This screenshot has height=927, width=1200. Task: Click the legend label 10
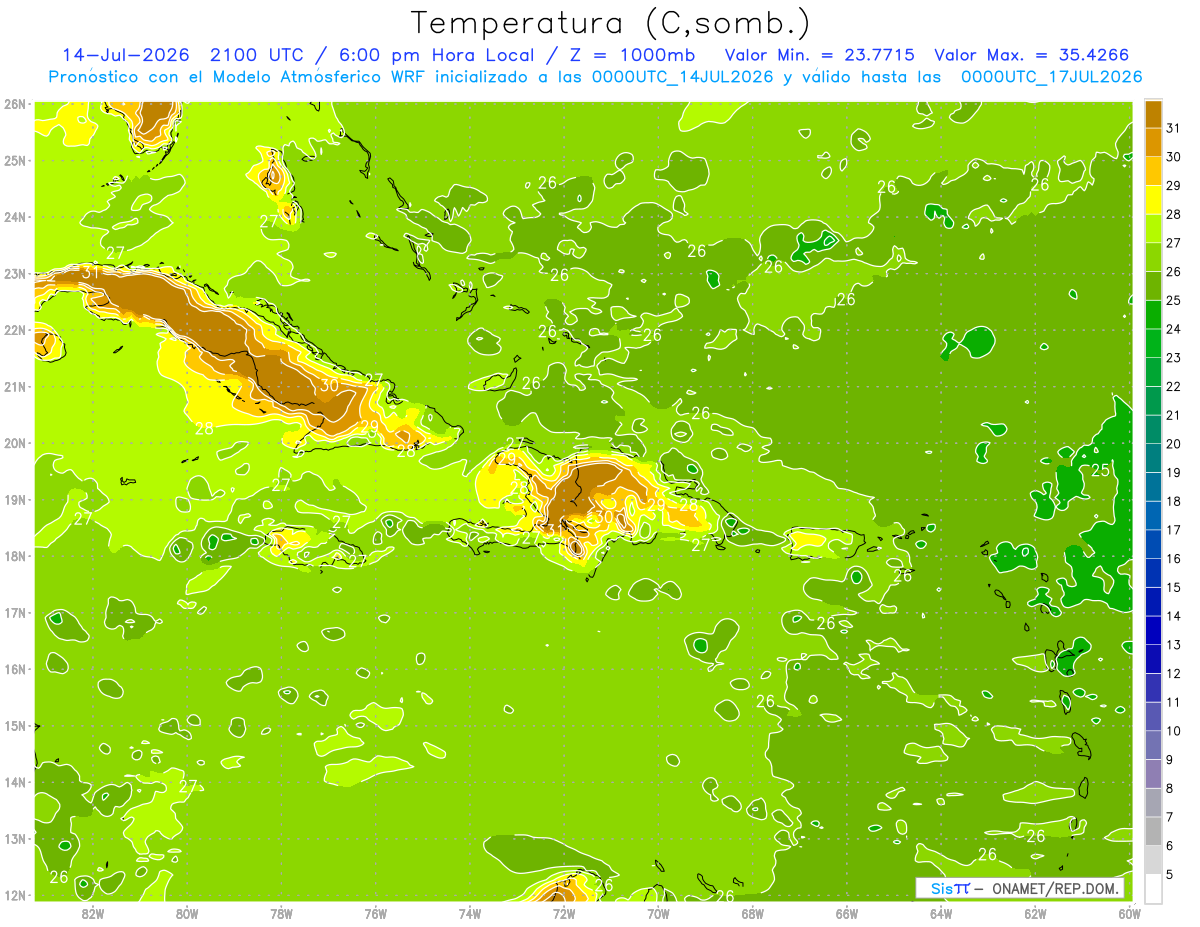pos(1173,731)
